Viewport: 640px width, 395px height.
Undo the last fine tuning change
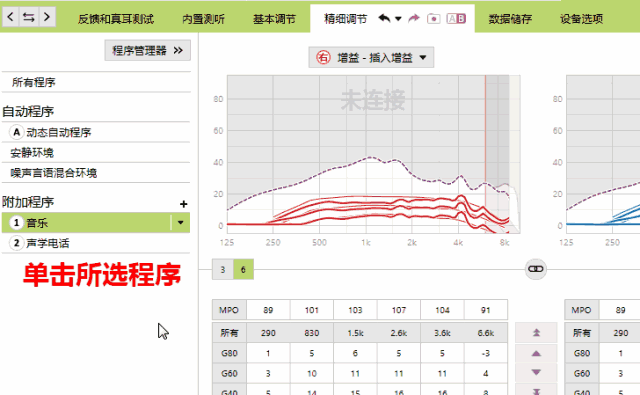[x=384, y=18]
